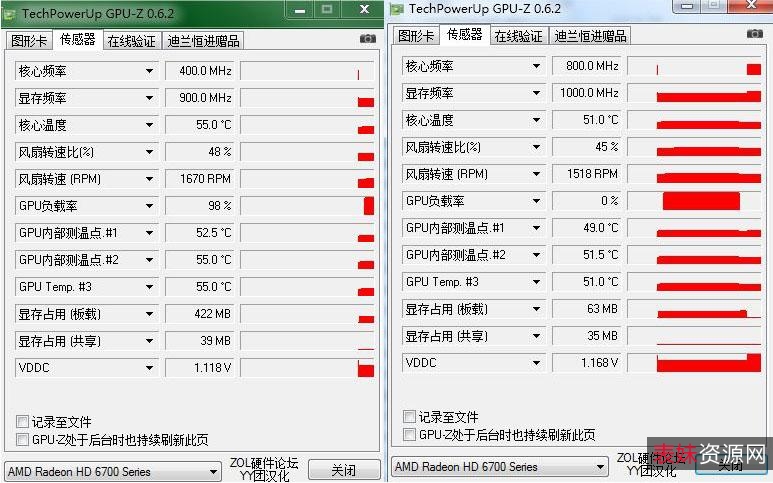Open 核心温度 dropdown in left window
Viewport: 773px width, 483px height.
(x=86, y=125)
